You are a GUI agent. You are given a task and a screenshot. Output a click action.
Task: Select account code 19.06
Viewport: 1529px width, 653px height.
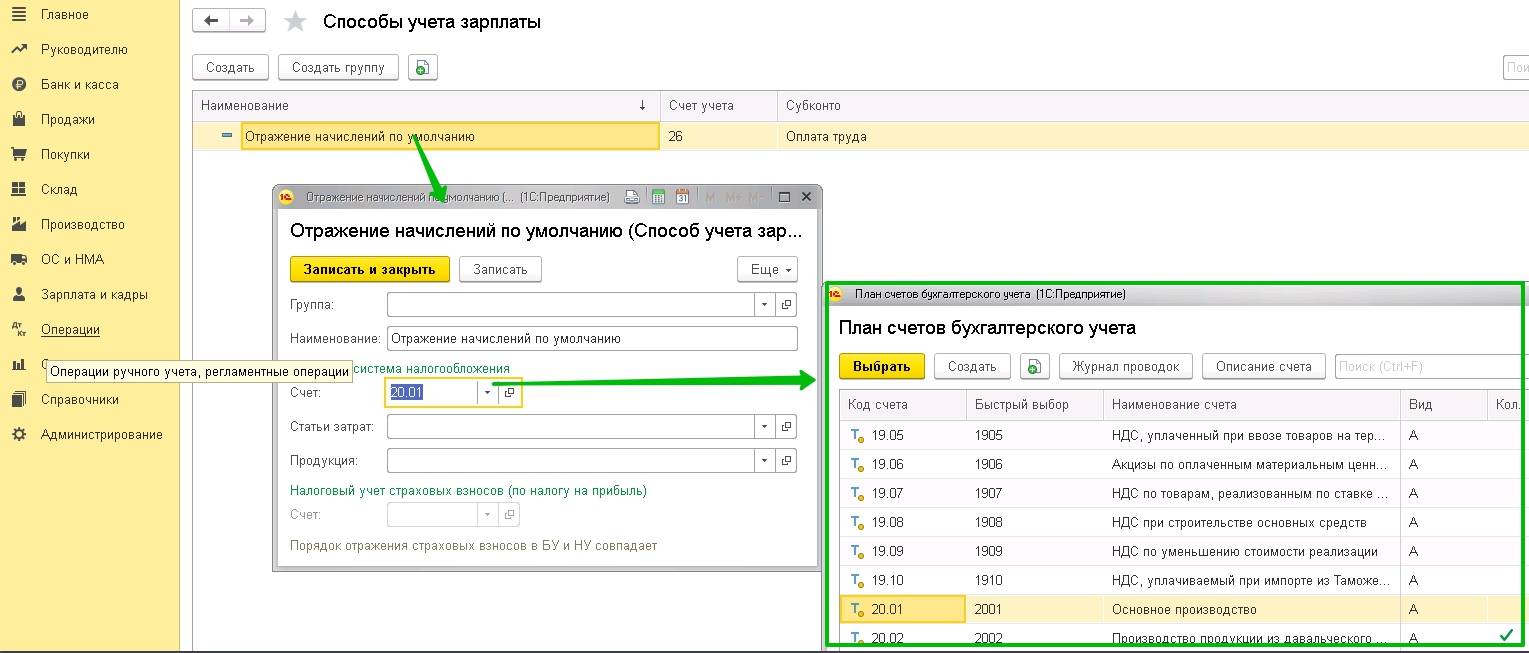pyautogui.click(x=887, y=464)
